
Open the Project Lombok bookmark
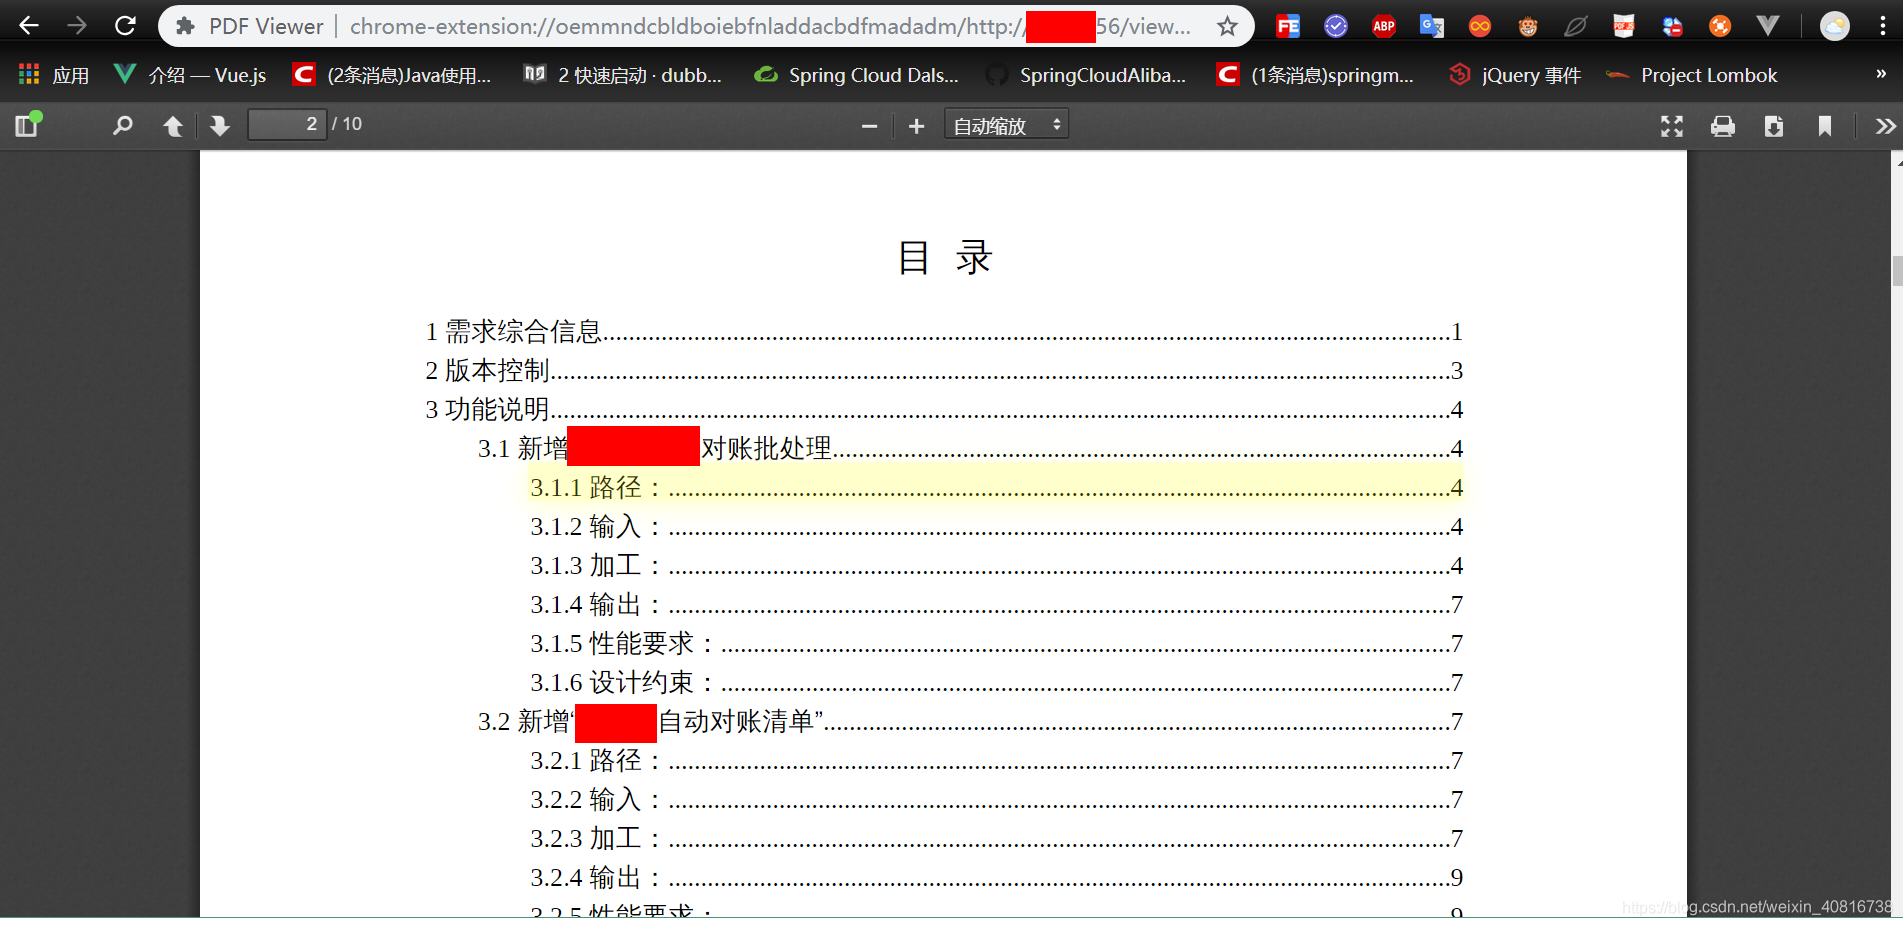(1709, 74)
